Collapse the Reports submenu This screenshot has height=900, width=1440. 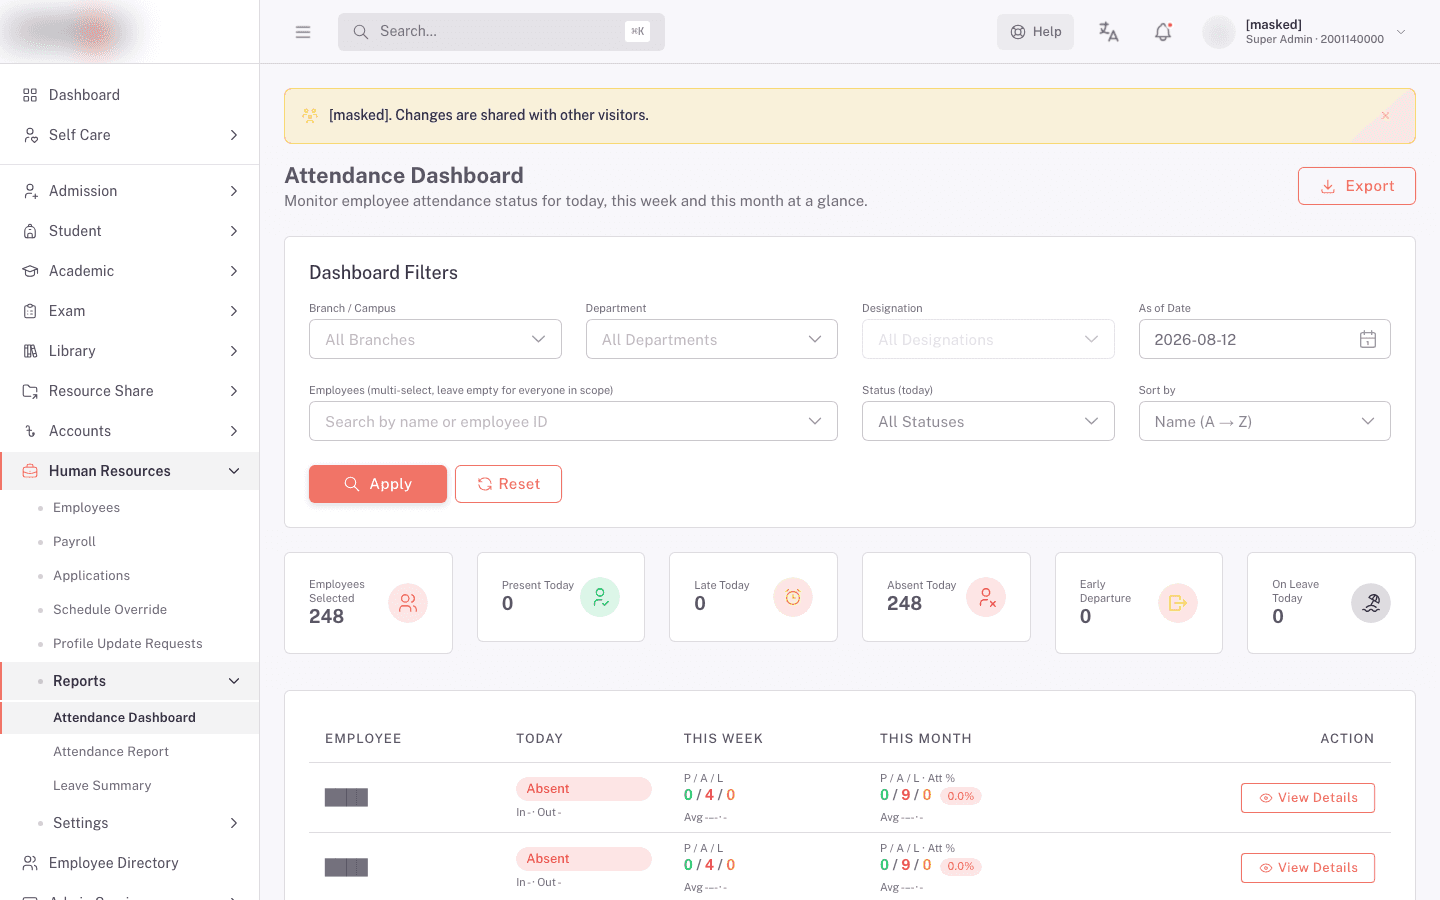coord(130,681)
